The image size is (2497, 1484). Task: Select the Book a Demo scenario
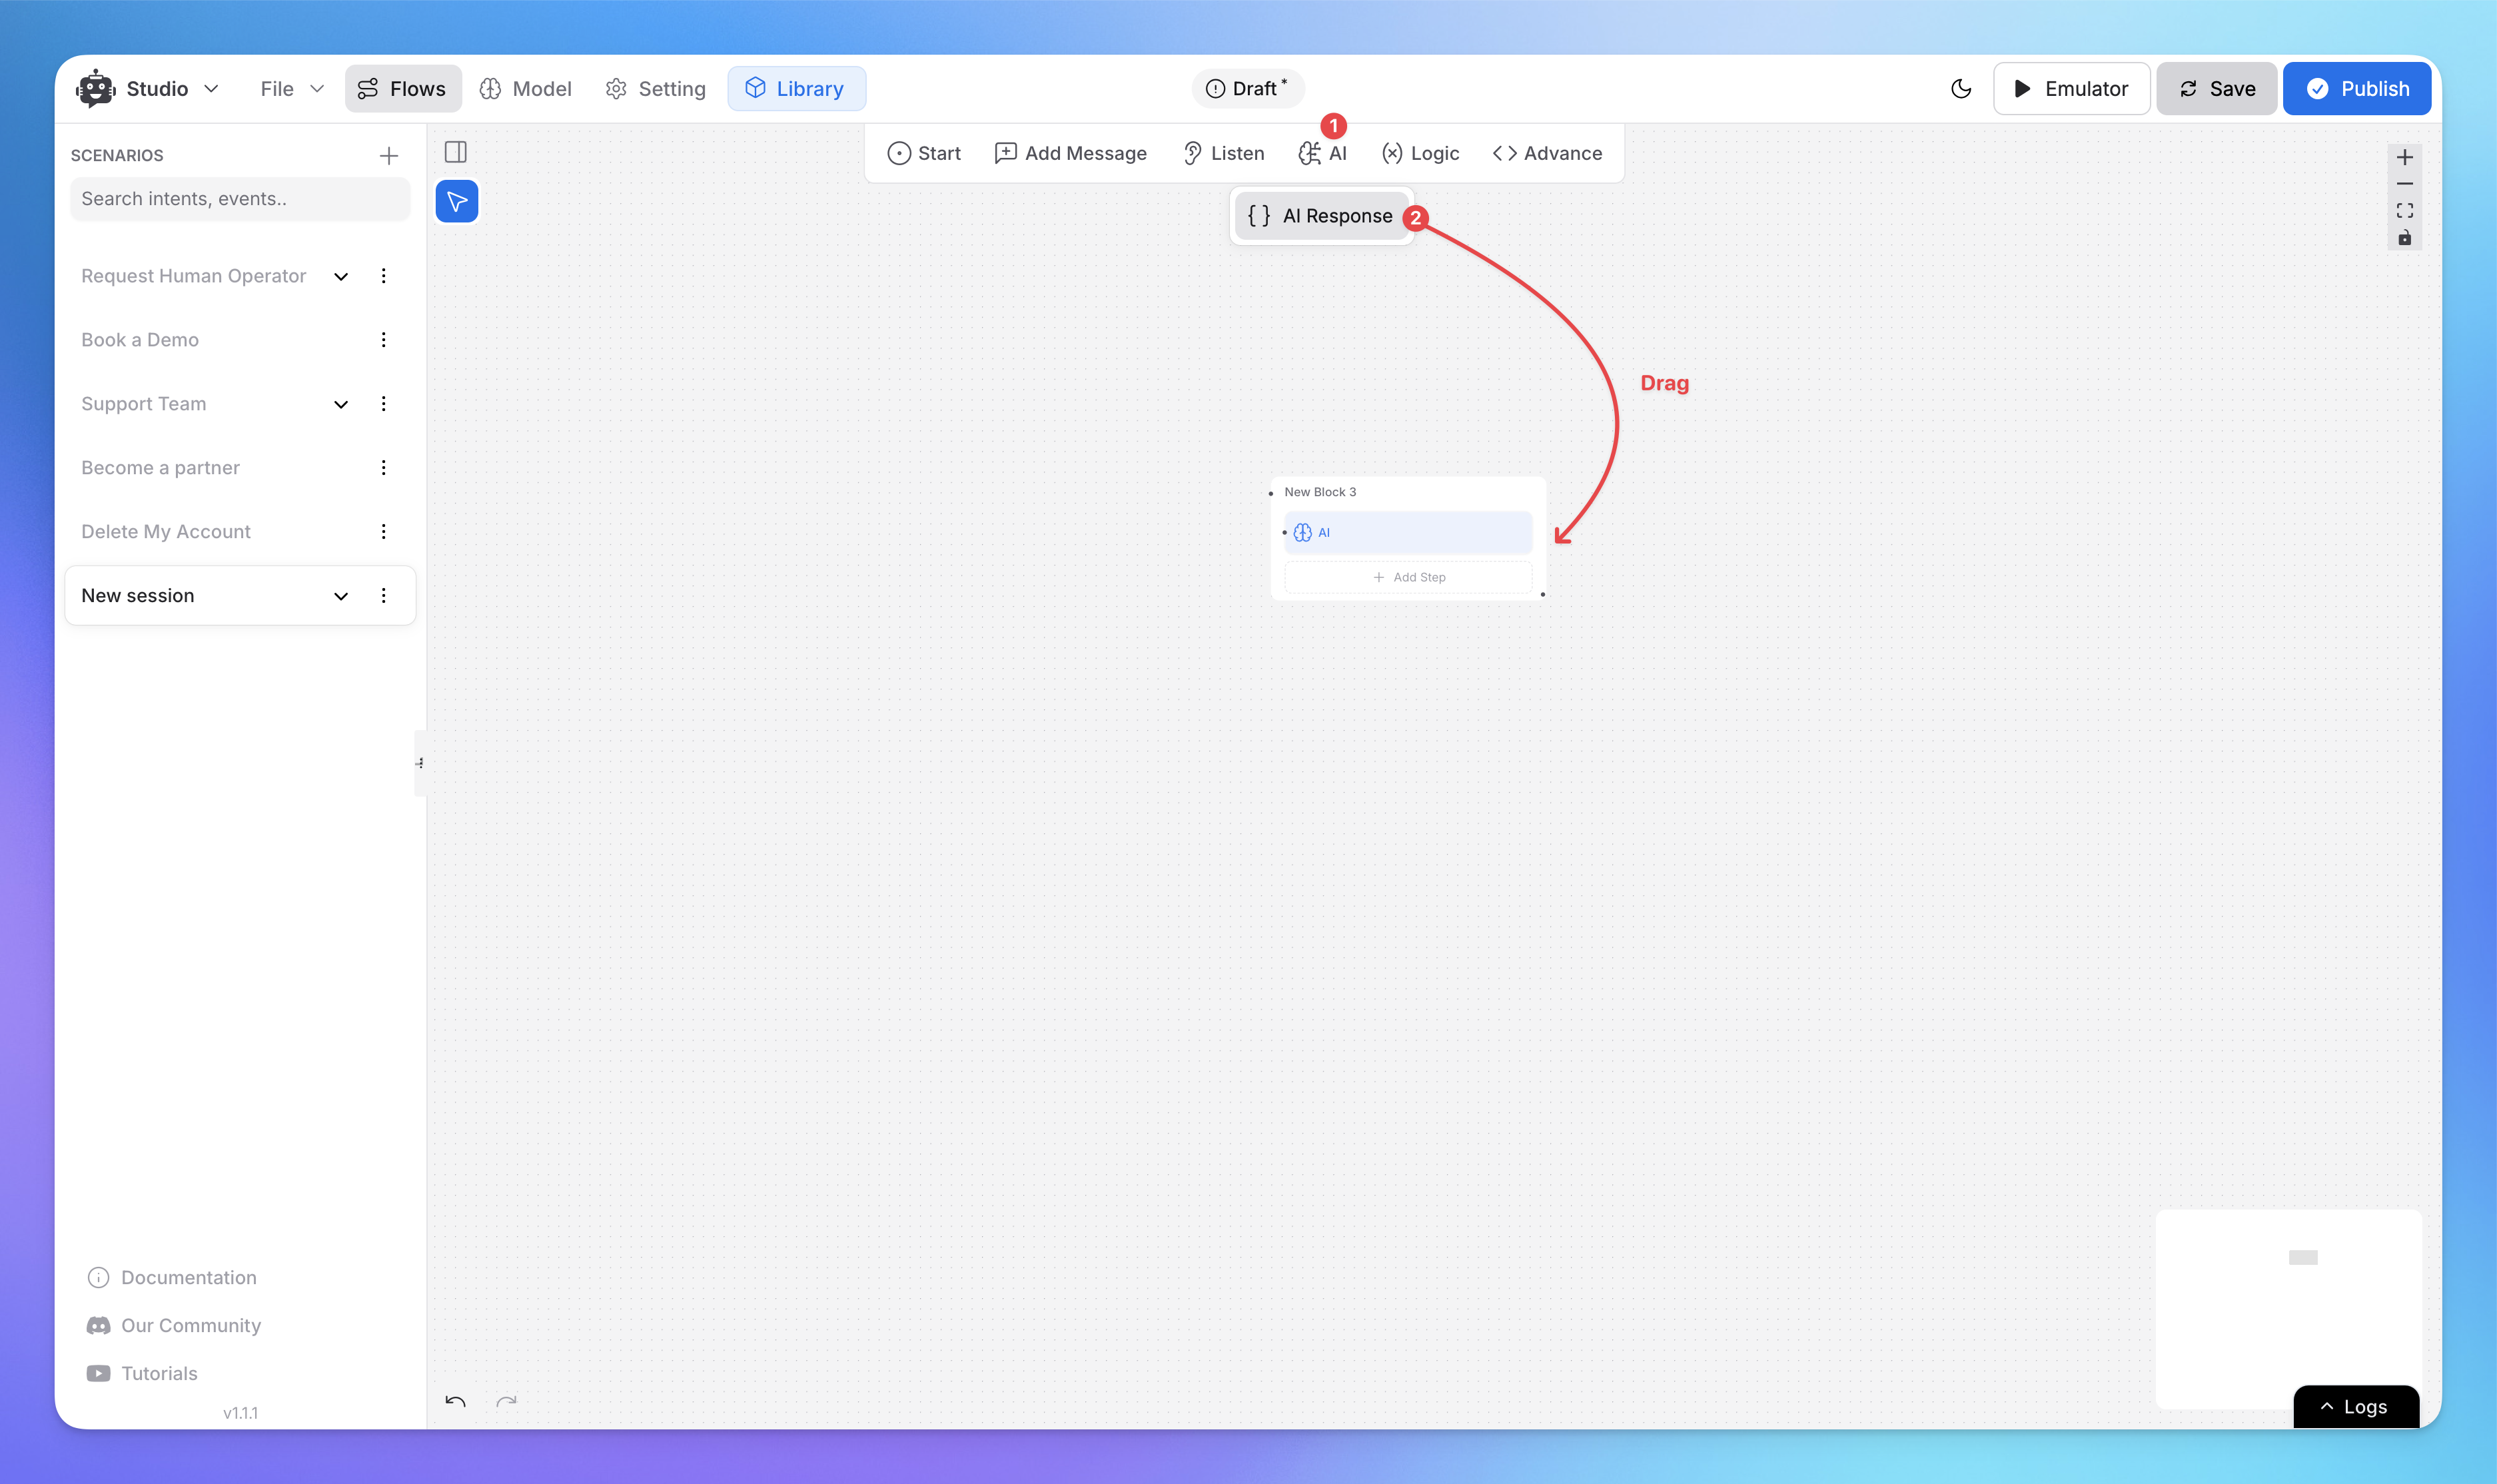point(140,340)
